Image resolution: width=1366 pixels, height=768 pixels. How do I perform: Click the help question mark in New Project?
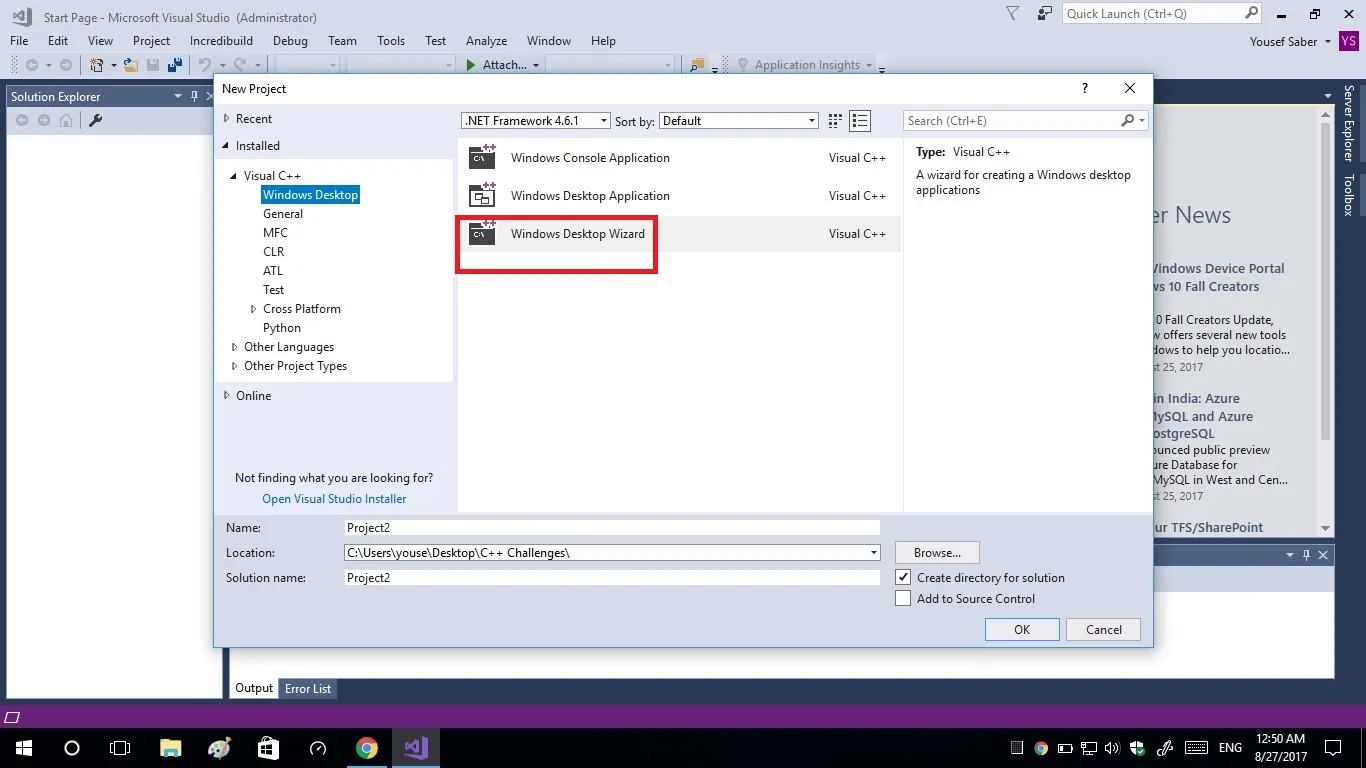(1085, 88)
